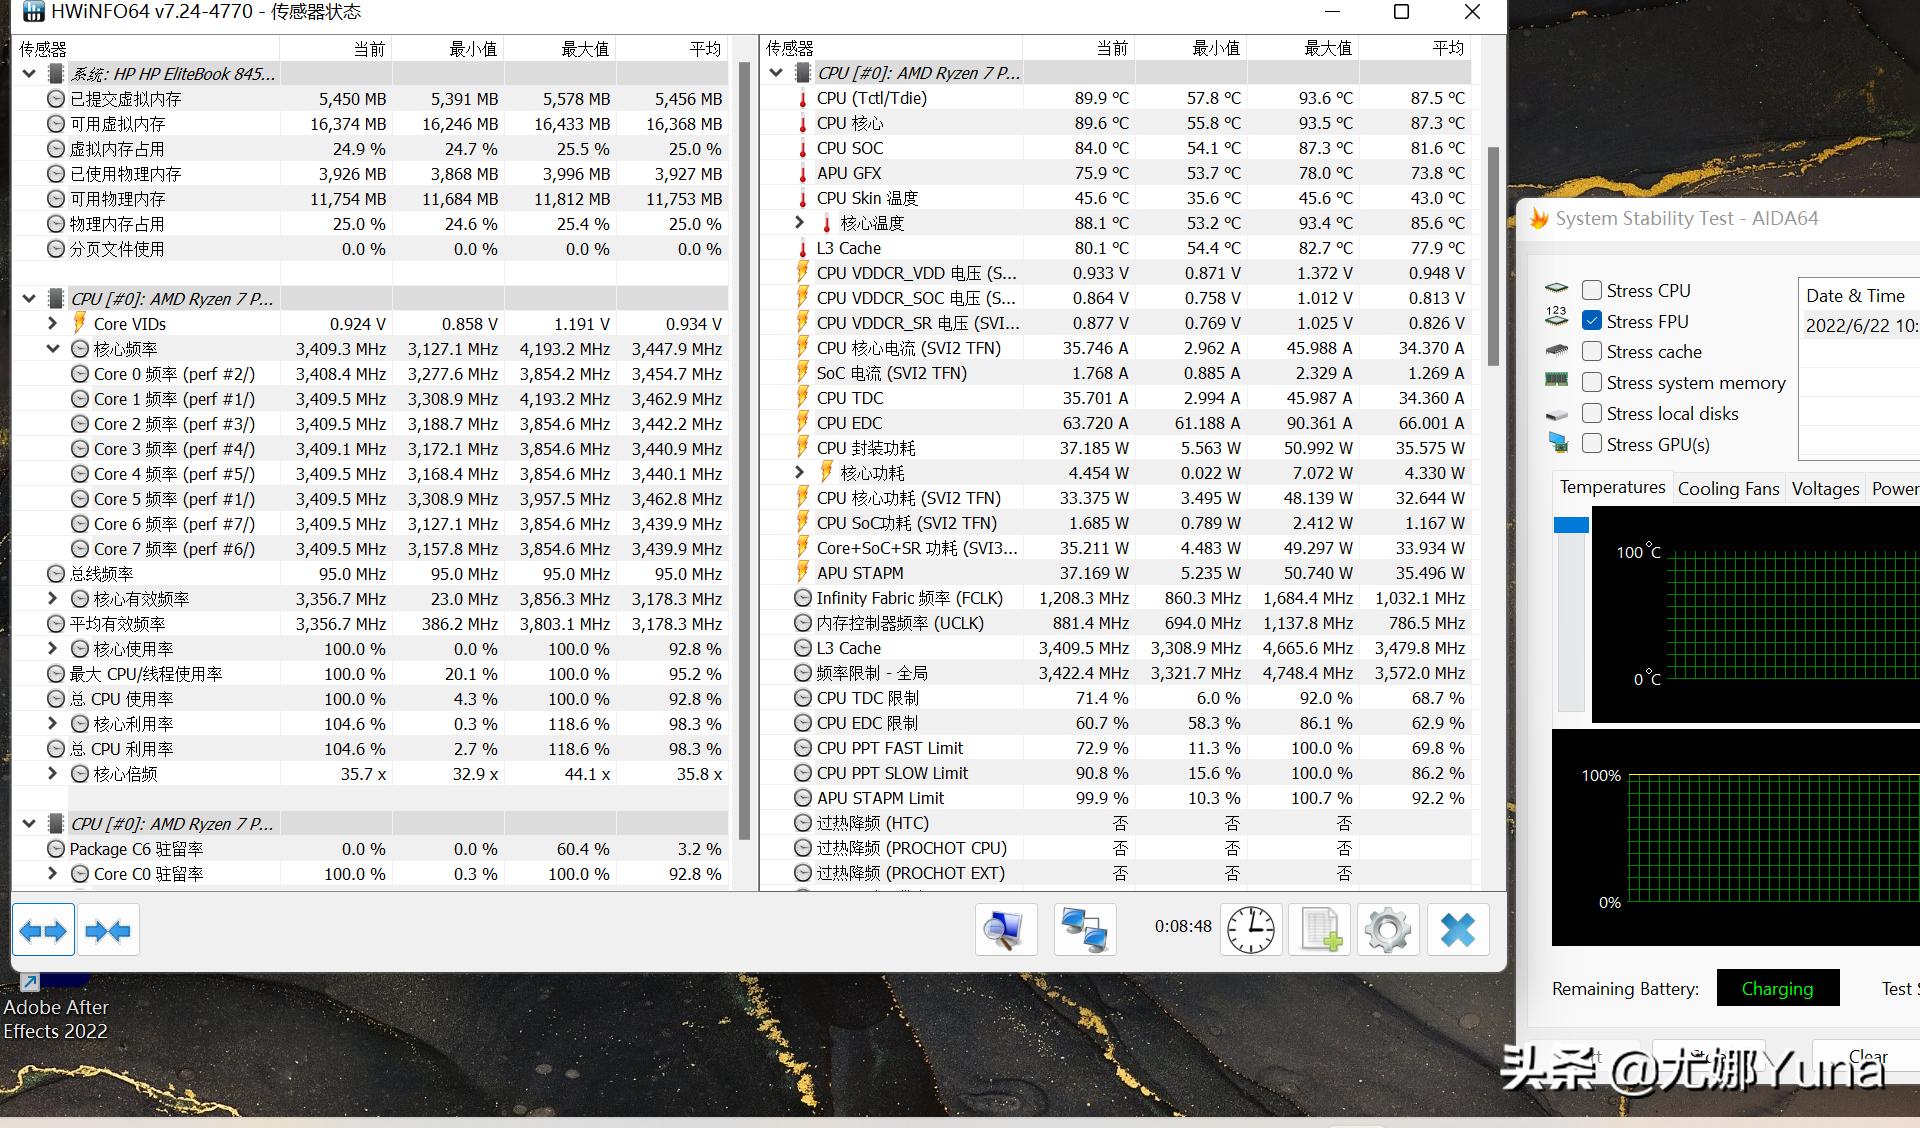The width and height of the screenshot is (1920, 1128).
Task: Click the expand layout arrows icon
Action: (43, 931)
